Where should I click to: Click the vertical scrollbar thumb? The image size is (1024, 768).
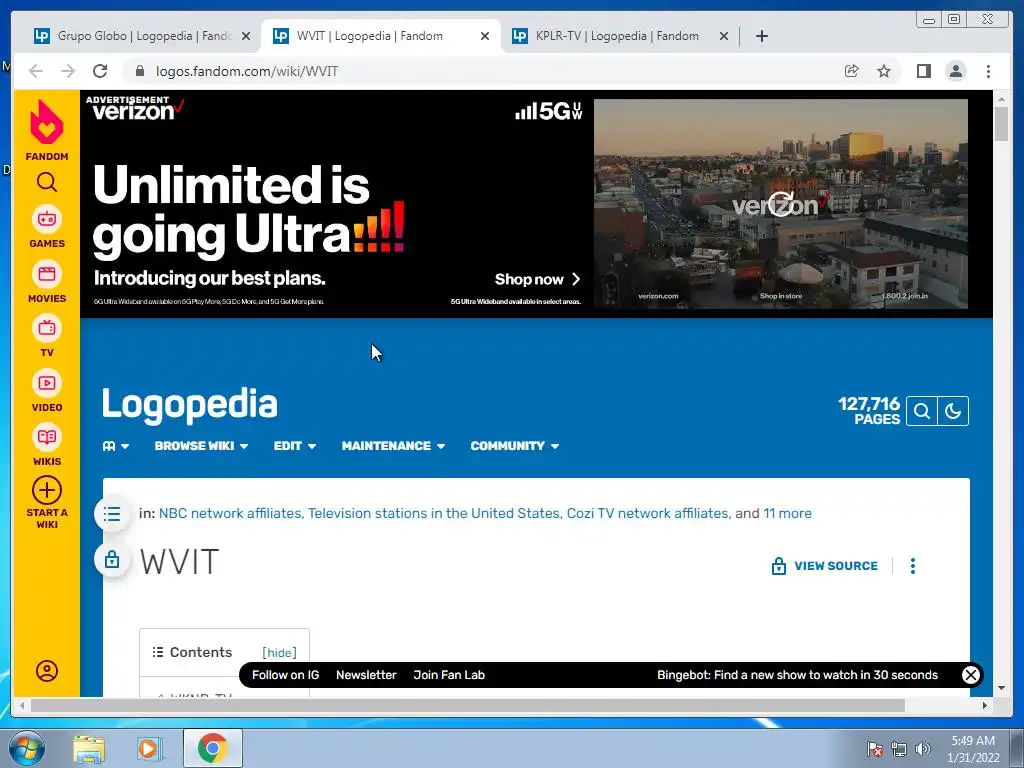(x=1001, y=123)
